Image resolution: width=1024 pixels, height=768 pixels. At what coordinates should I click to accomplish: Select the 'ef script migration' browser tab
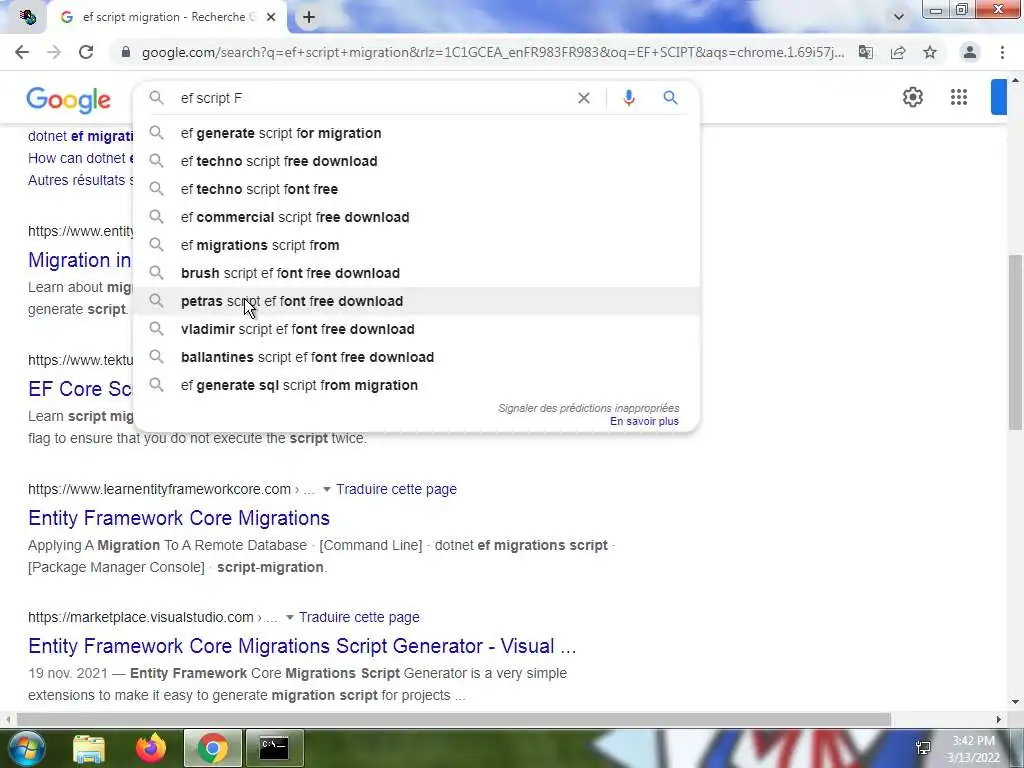(x=168, y=18)
